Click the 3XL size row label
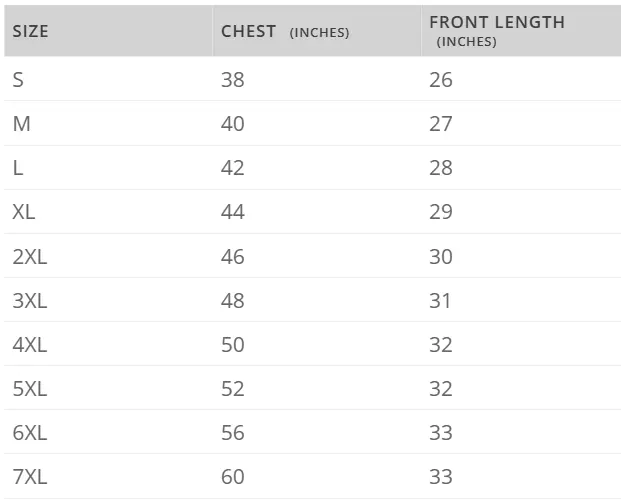 [30, 300]
